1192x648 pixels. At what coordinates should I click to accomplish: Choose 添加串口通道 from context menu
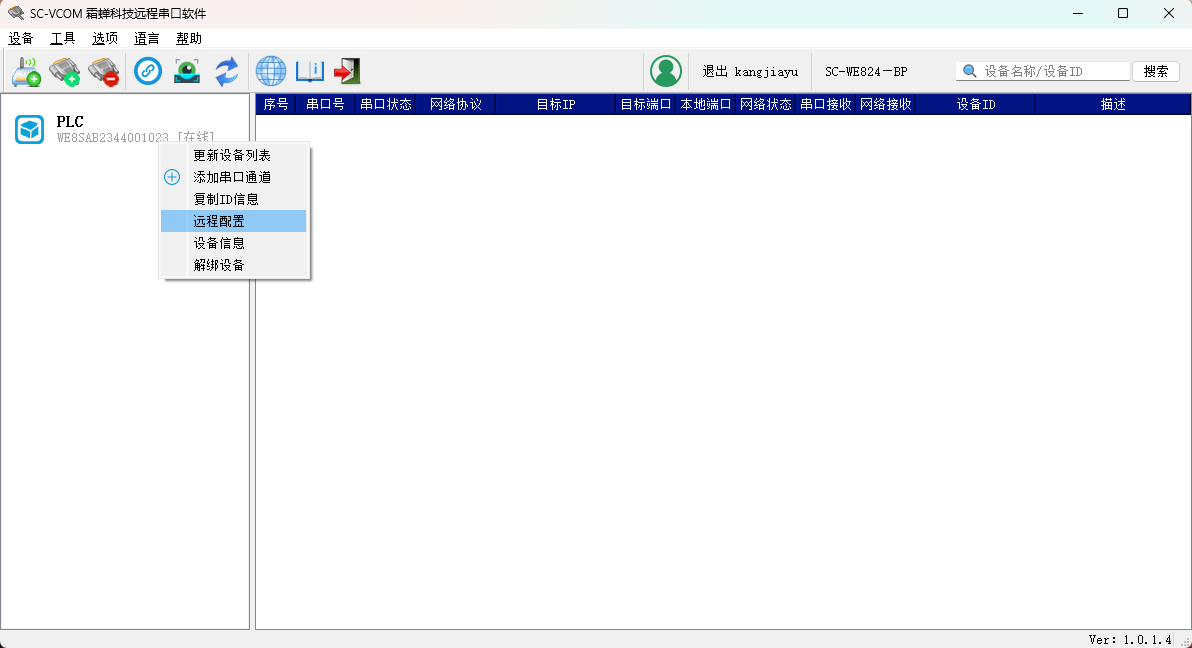[233, 177]
